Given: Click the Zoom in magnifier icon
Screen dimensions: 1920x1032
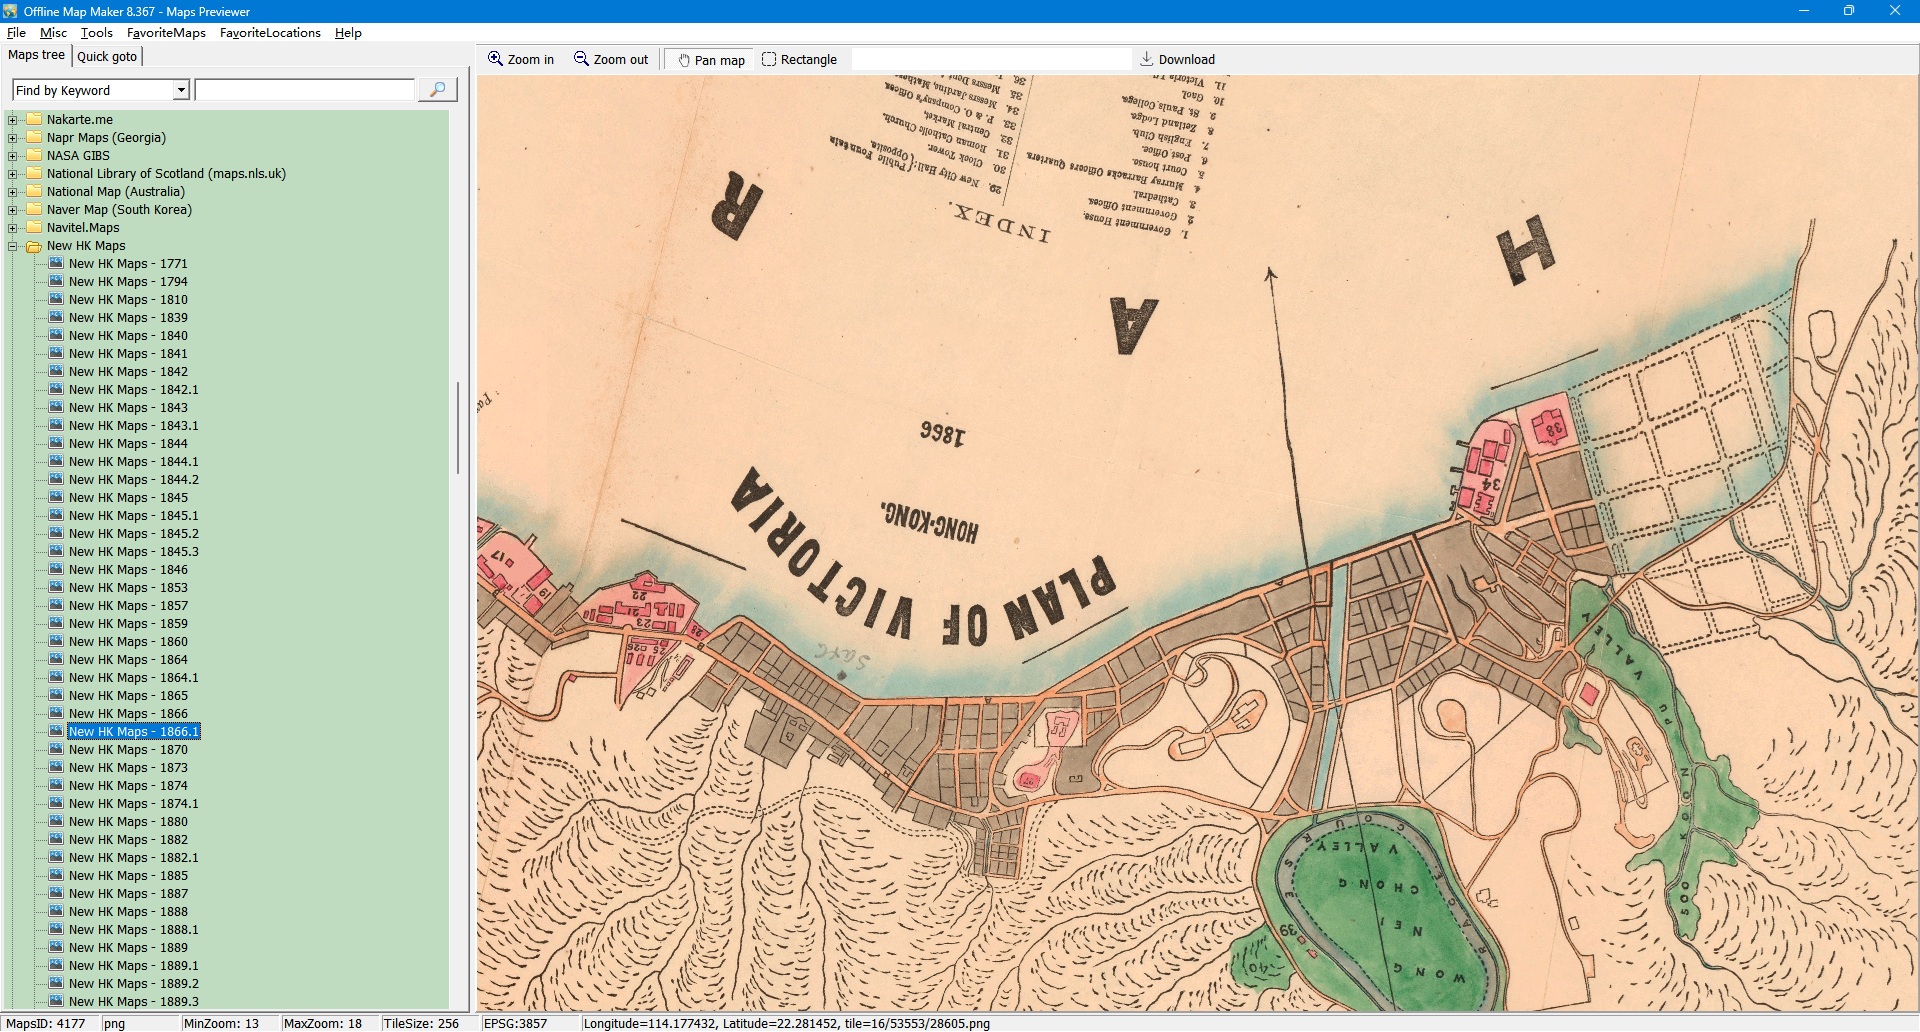Looking at the screenshot, I should click(495, 59).
